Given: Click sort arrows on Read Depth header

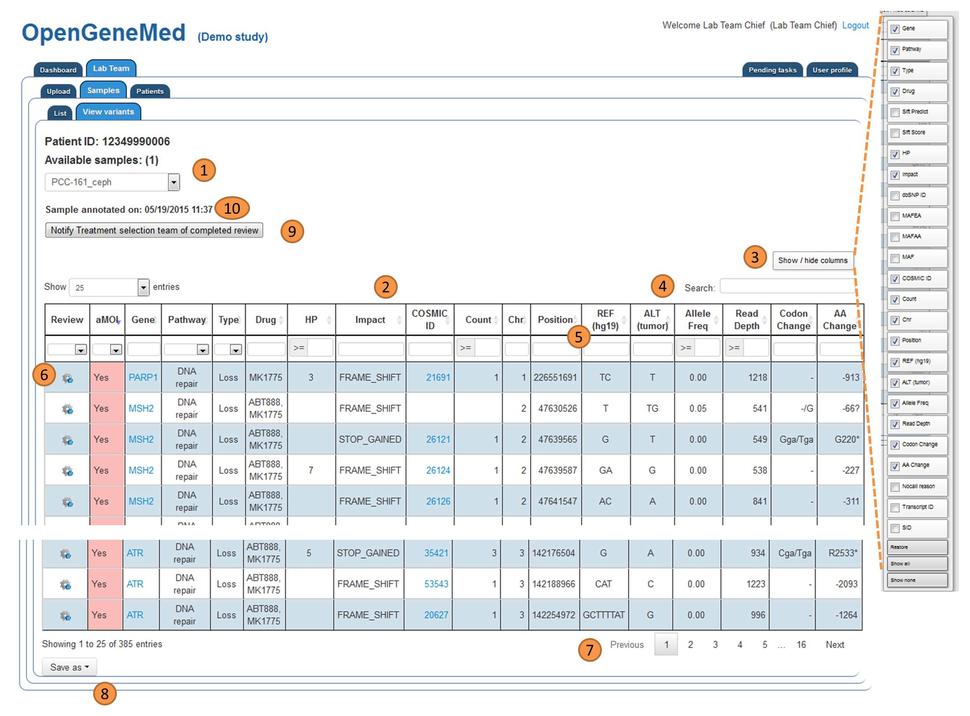Looking at the screenshot, I should pos(764,320).
